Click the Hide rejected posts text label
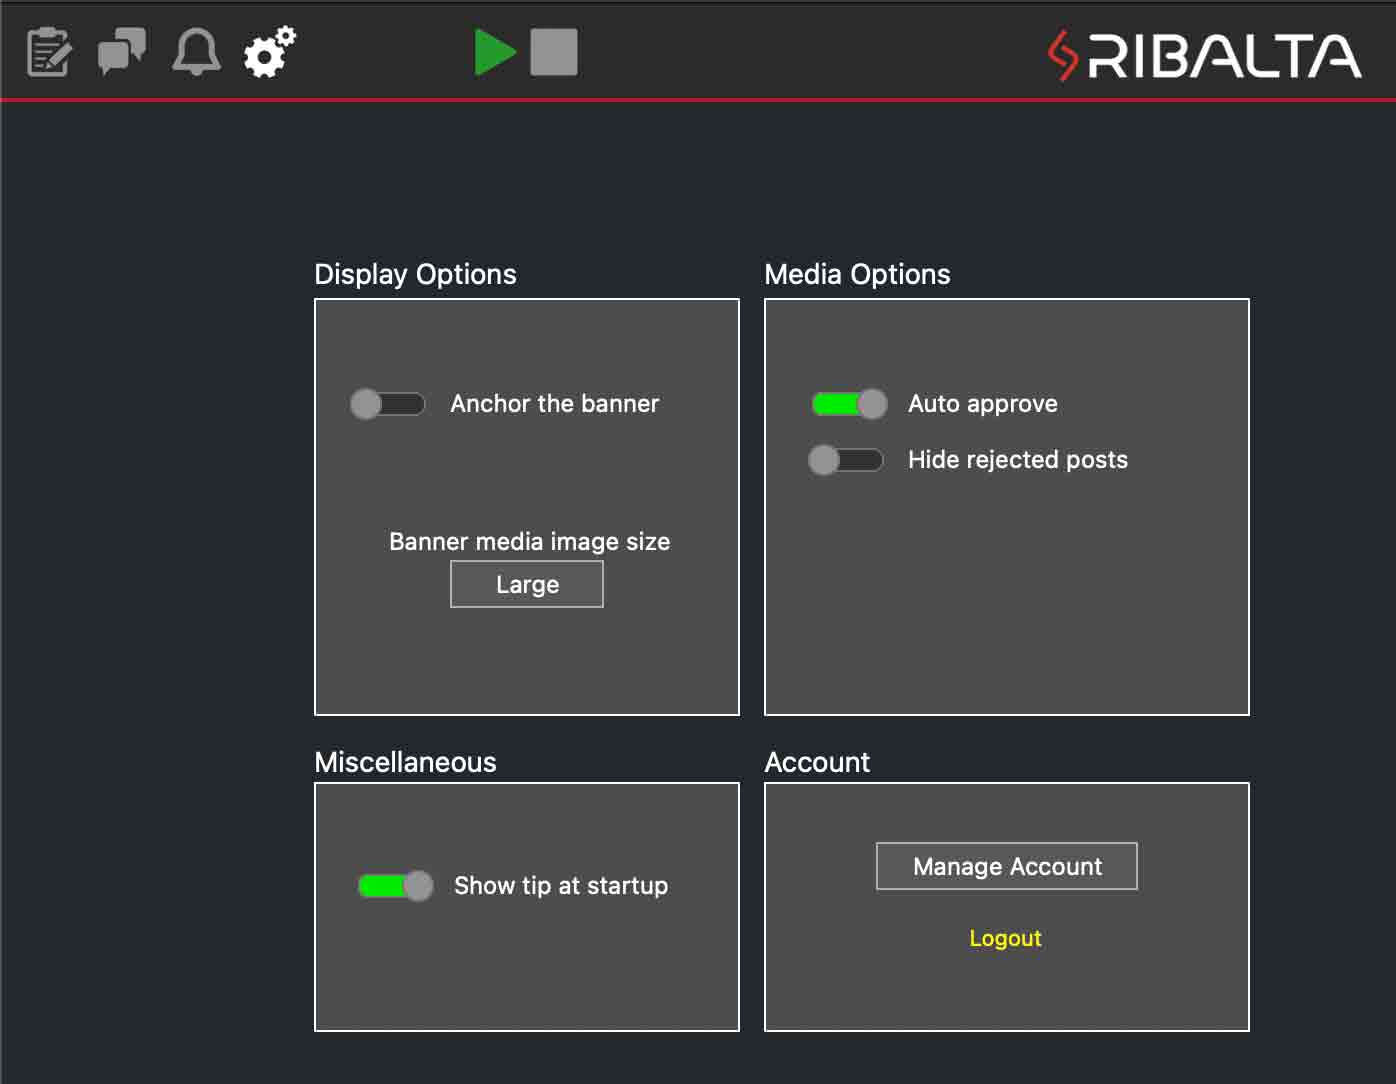 click(1017, 460)
